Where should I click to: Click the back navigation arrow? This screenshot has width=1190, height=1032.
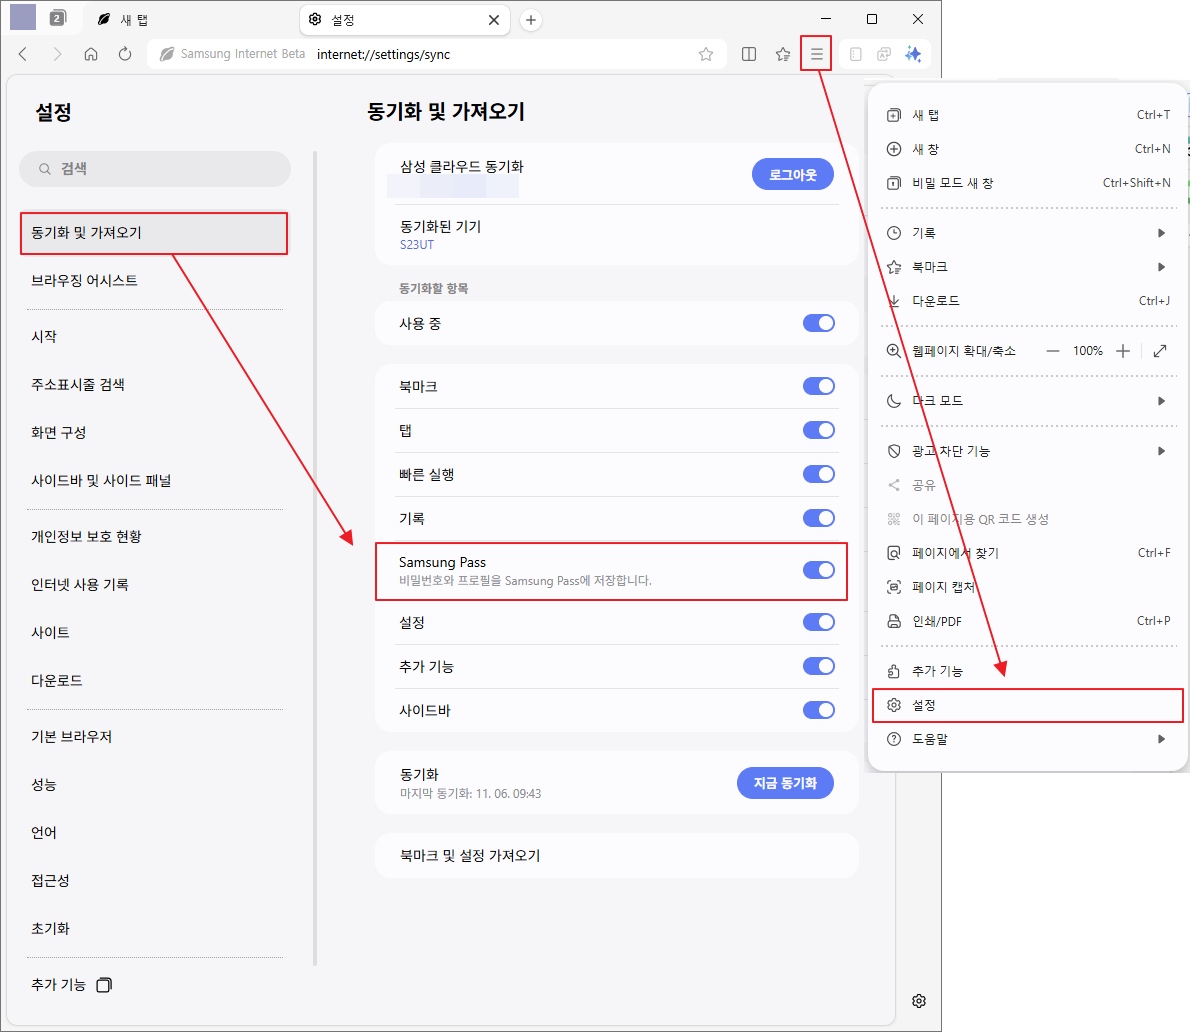point(22,54)
